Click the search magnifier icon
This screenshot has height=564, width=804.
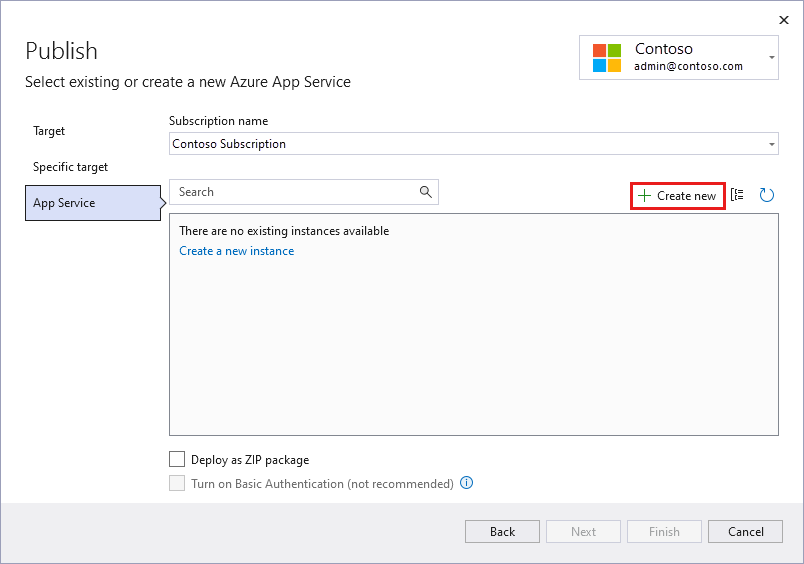(x=426, y=192)
